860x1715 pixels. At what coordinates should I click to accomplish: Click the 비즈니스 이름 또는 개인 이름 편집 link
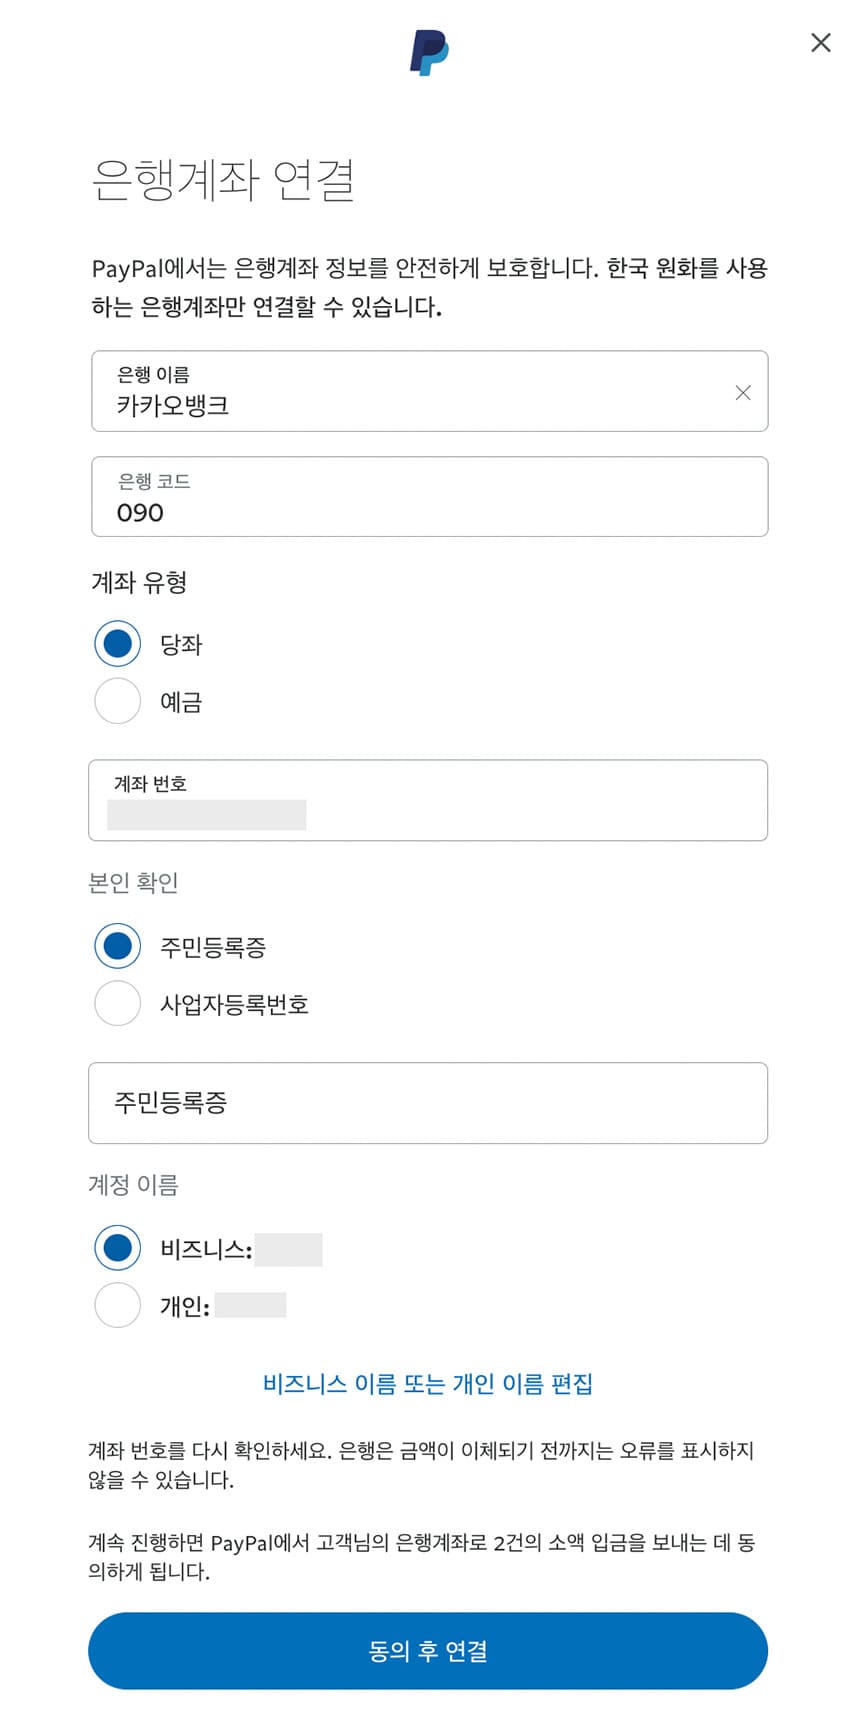point(429,1384)
